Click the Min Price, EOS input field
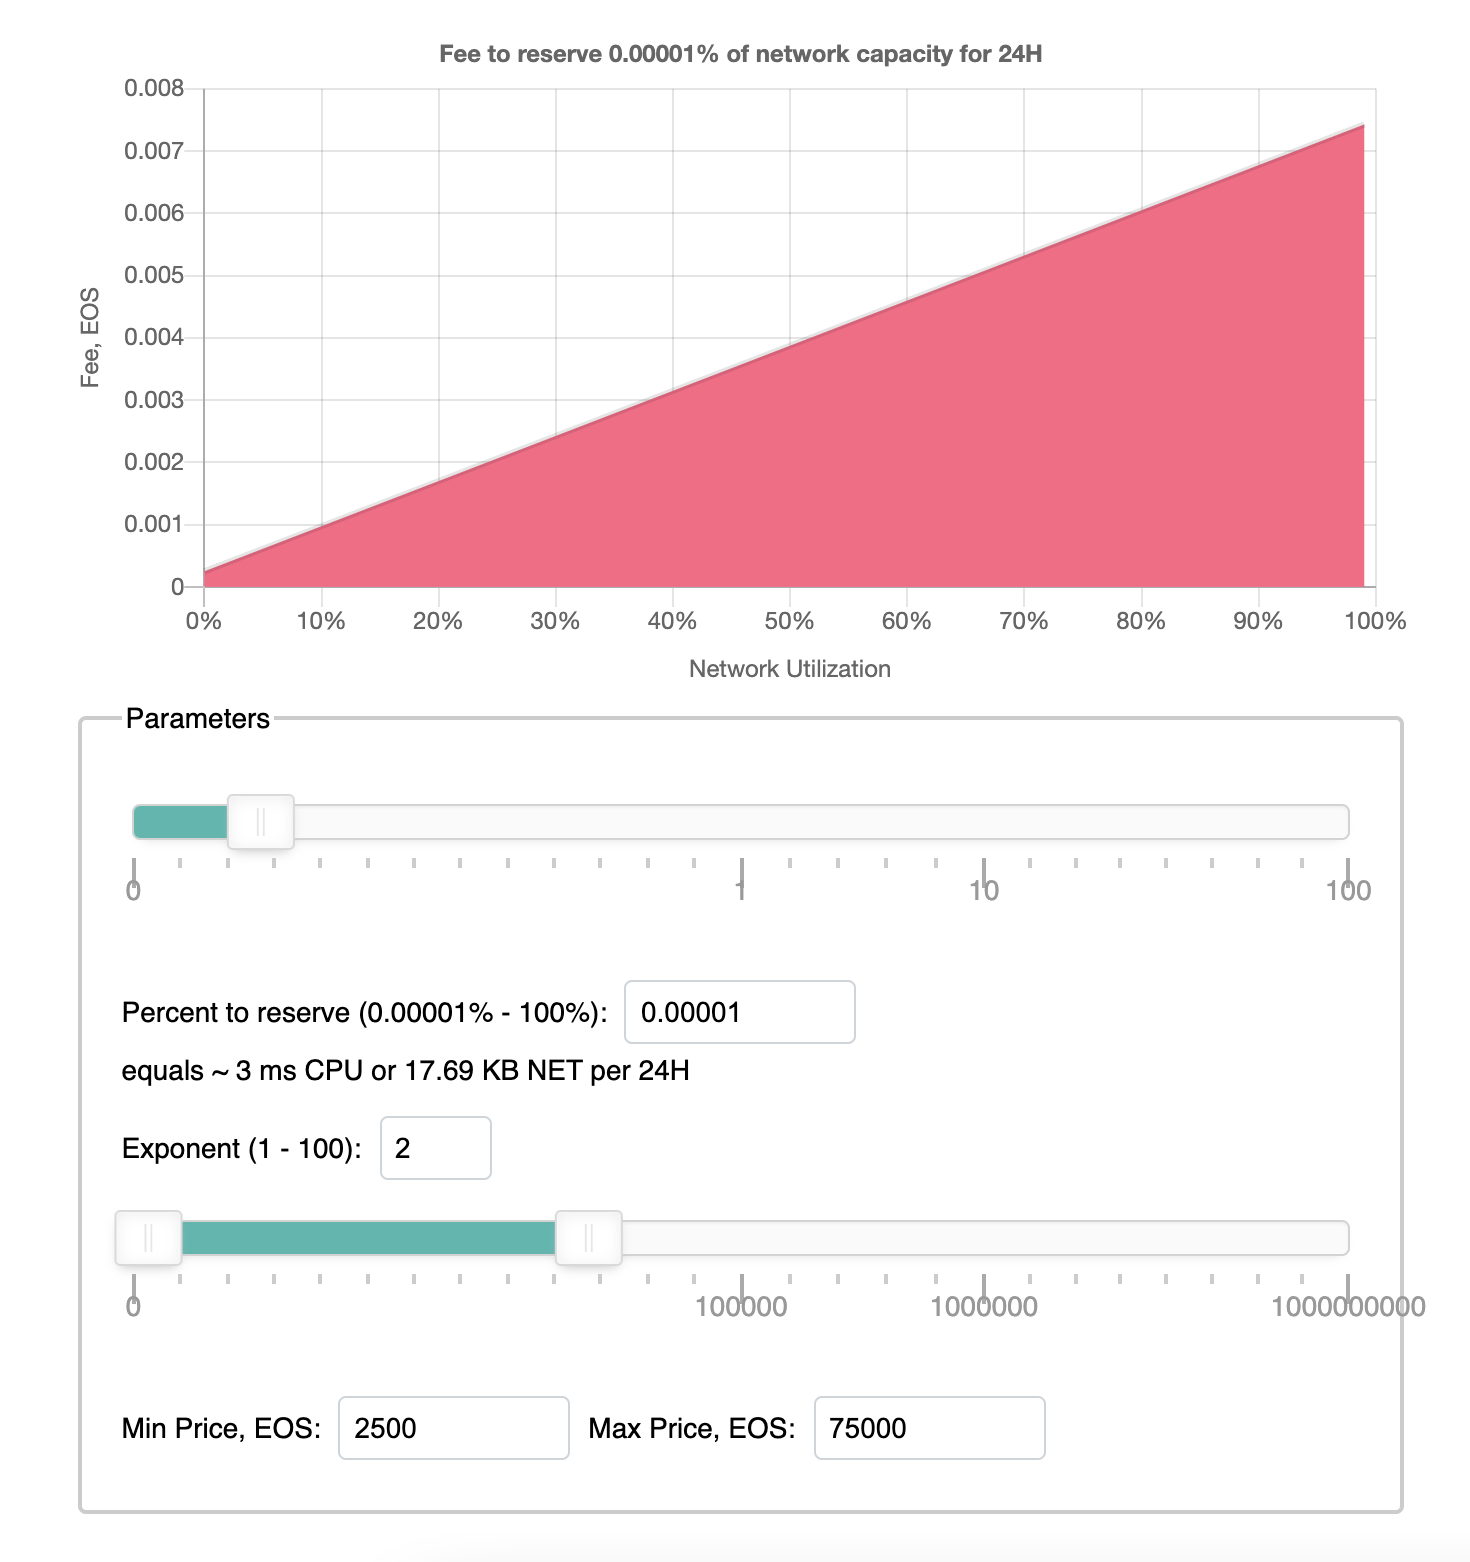1470x1562 pixels. [x=452, y=1428]
